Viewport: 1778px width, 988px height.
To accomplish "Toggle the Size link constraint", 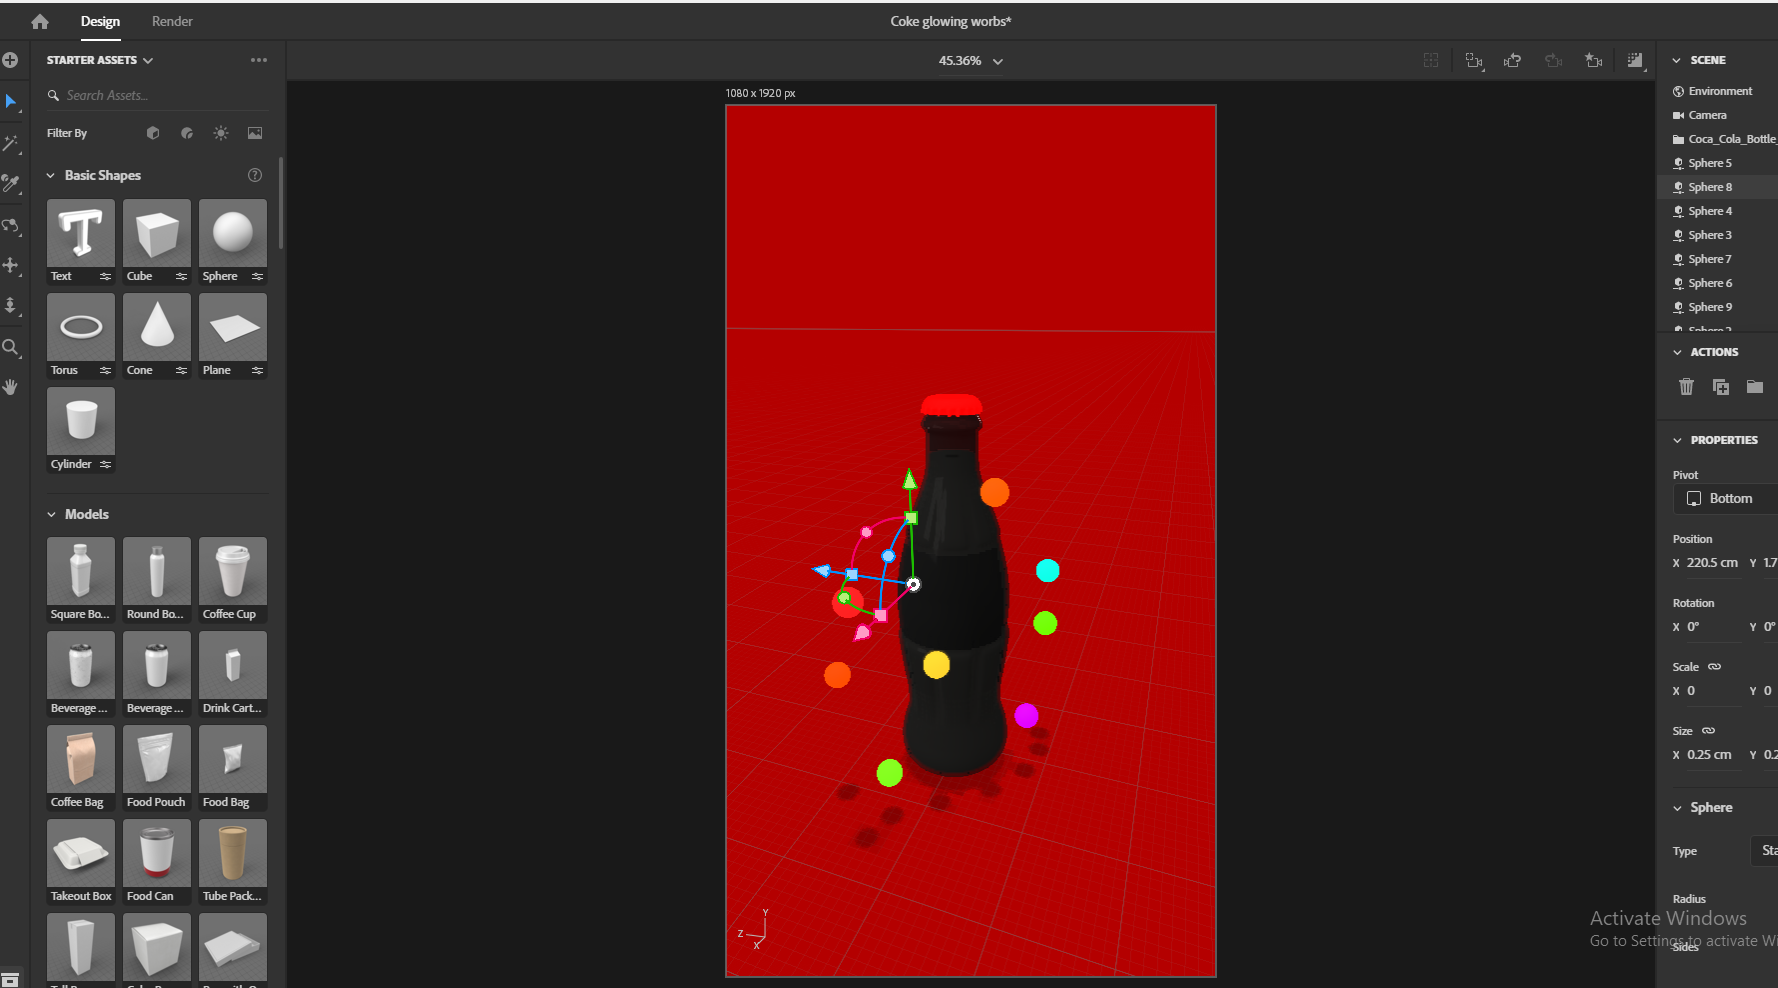I will point(1708,731).
